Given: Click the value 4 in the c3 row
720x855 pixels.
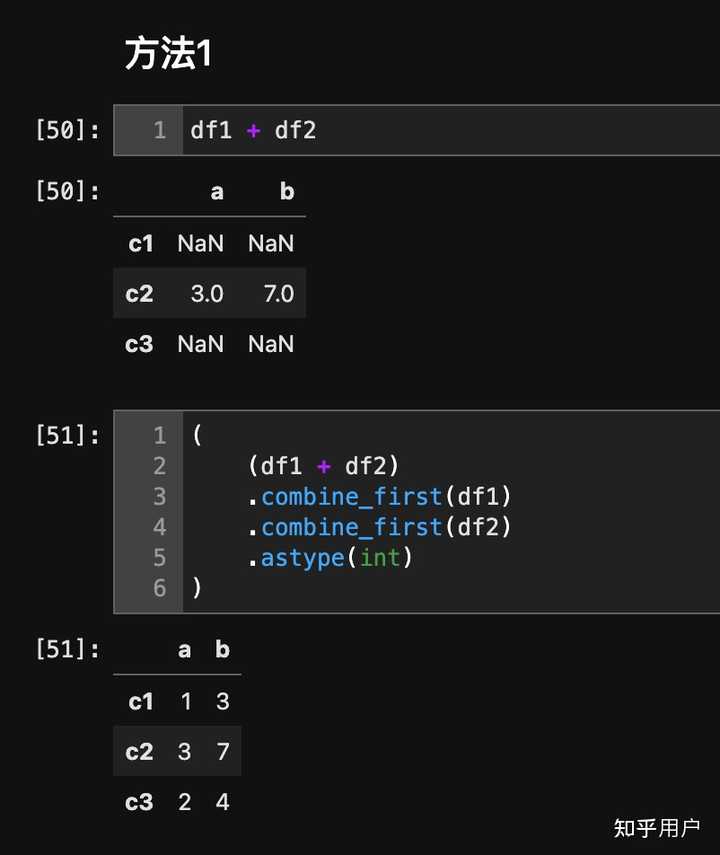Looking at the screenshot, I should (222, 802).
